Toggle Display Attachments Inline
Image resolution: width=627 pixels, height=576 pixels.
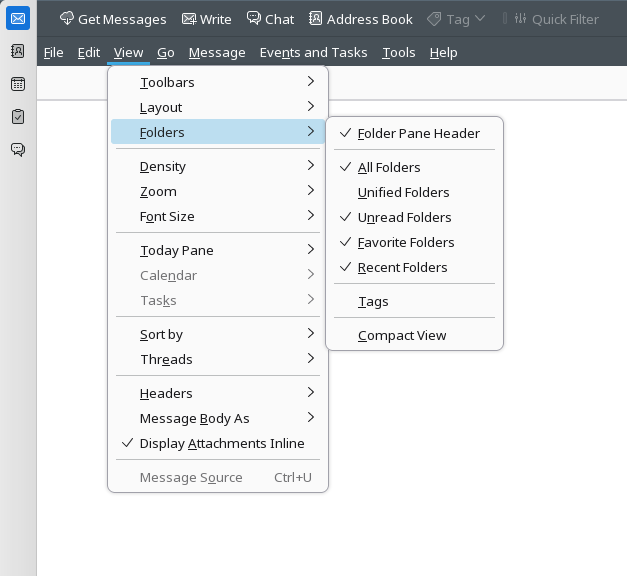(x=221, y=443)
